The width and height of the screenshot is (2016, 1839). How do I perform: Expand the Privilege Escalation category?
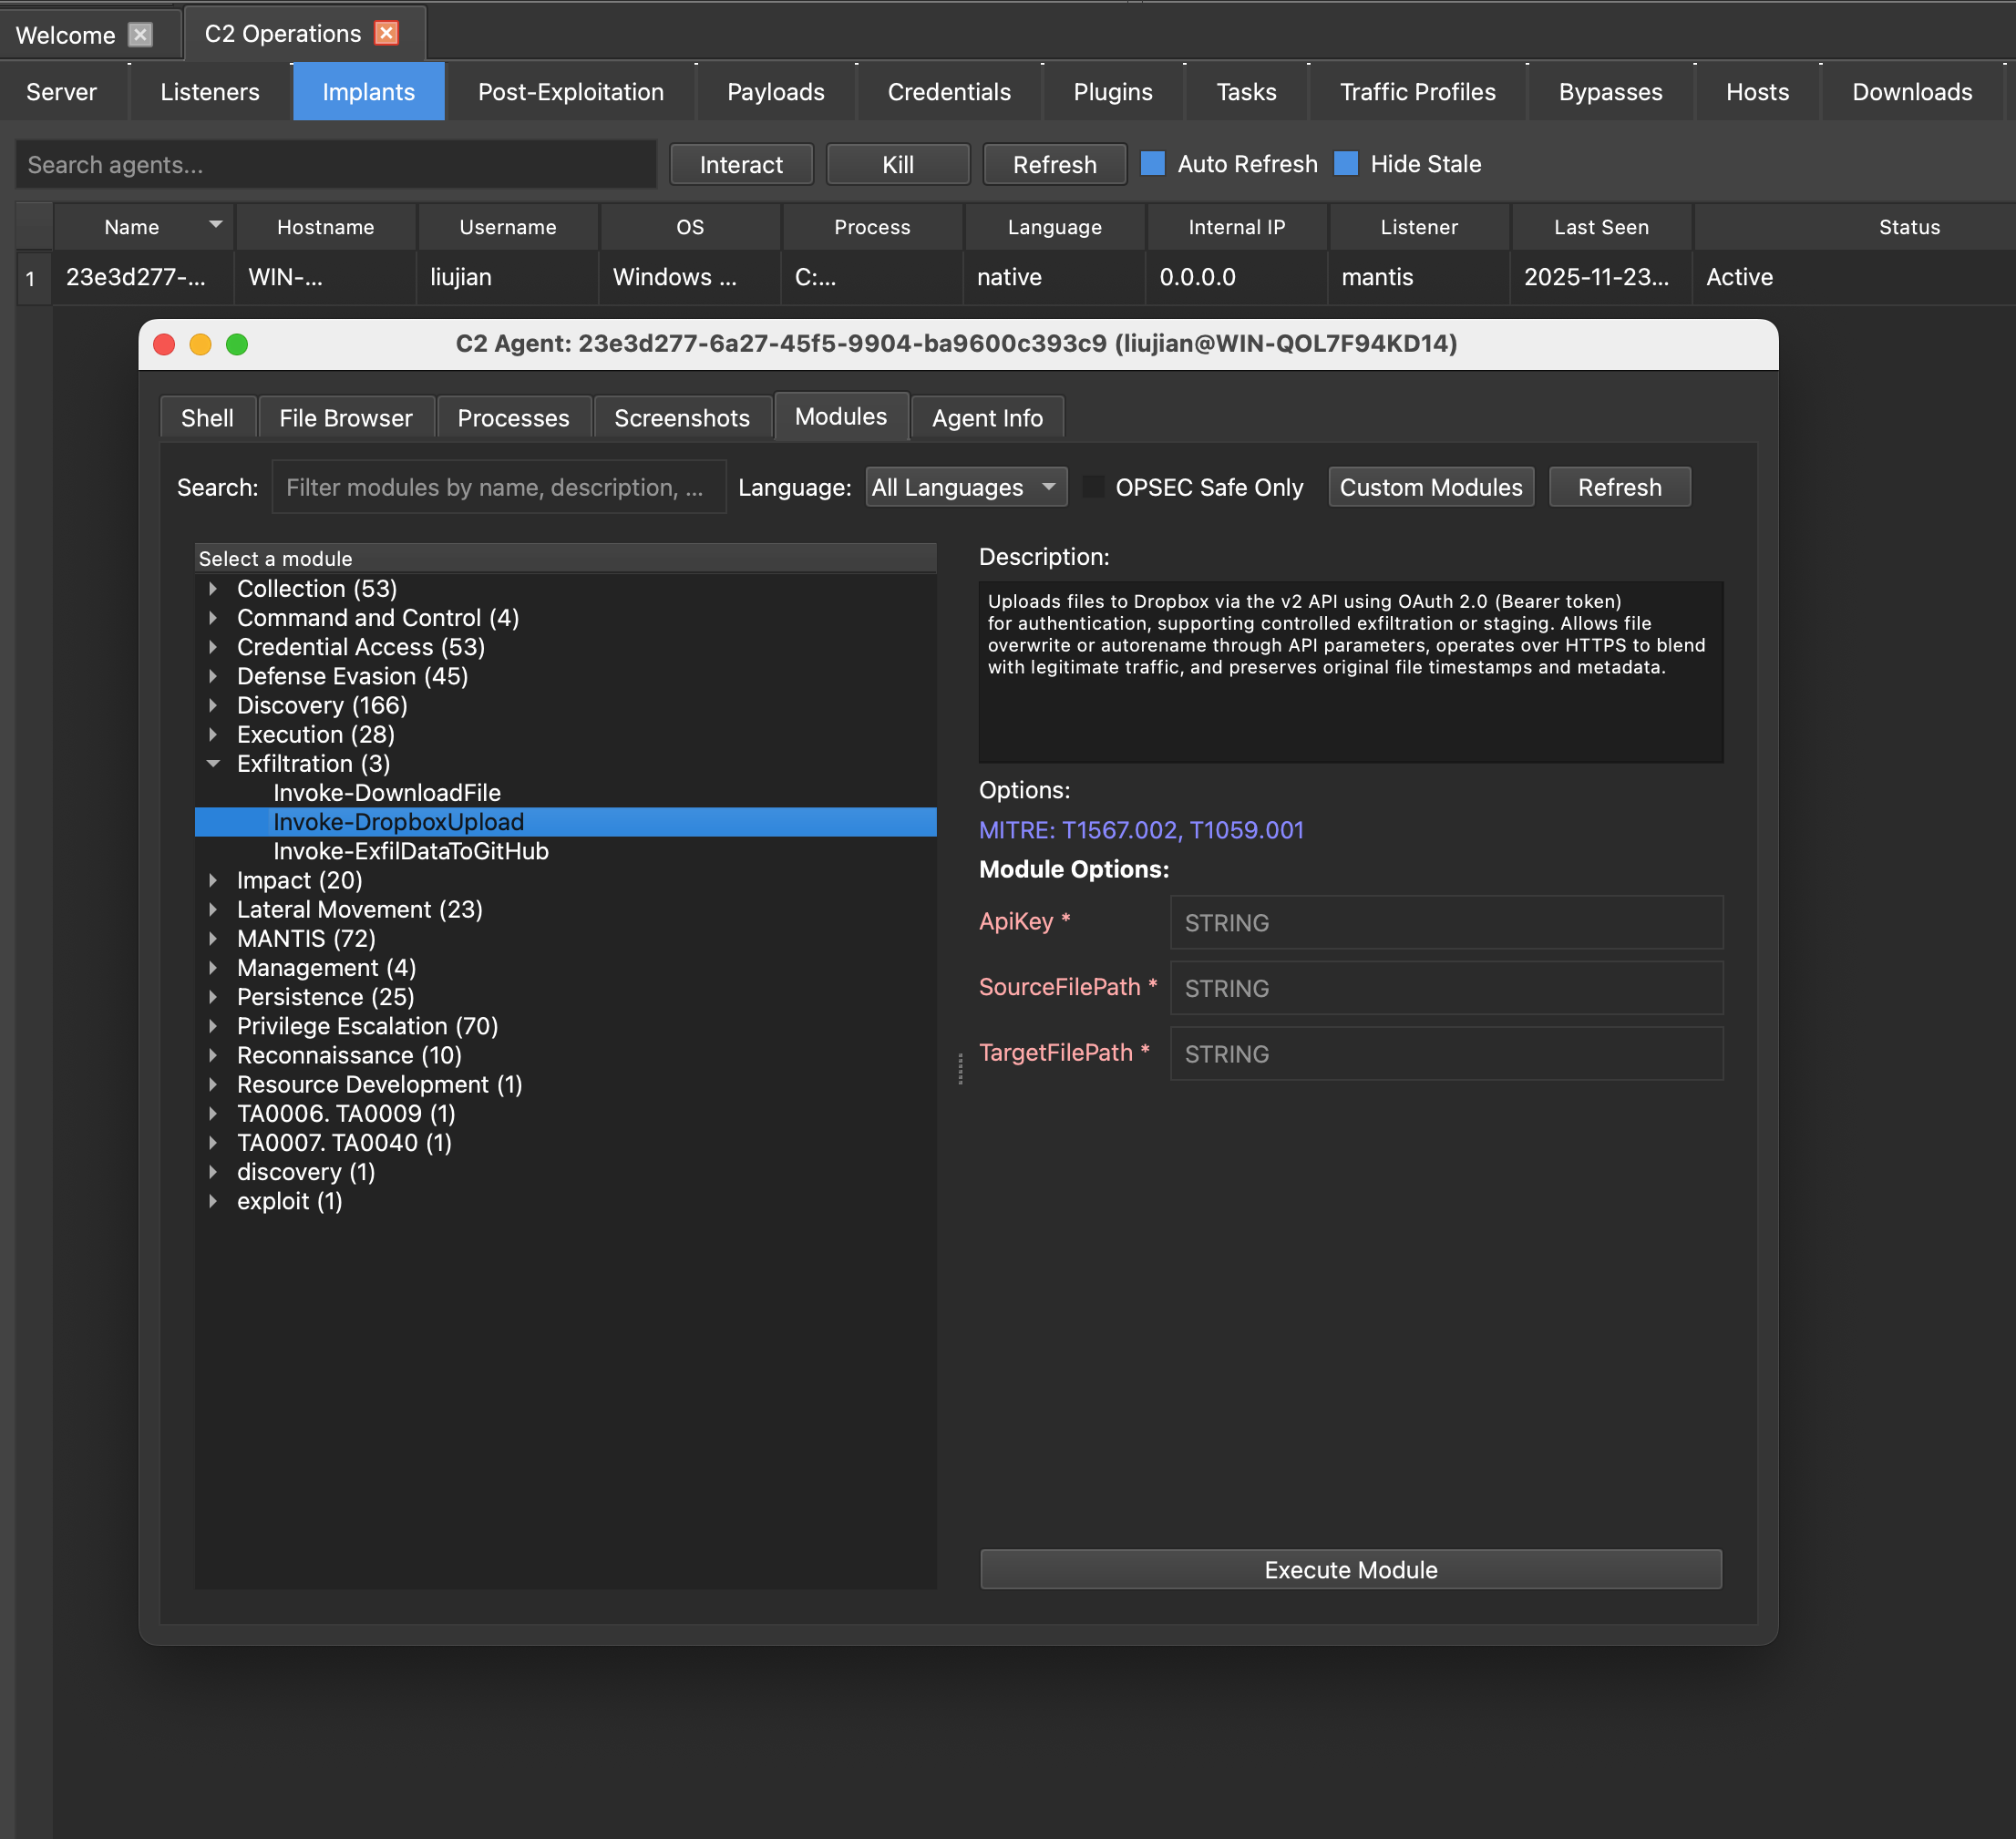pos(214,1026)
